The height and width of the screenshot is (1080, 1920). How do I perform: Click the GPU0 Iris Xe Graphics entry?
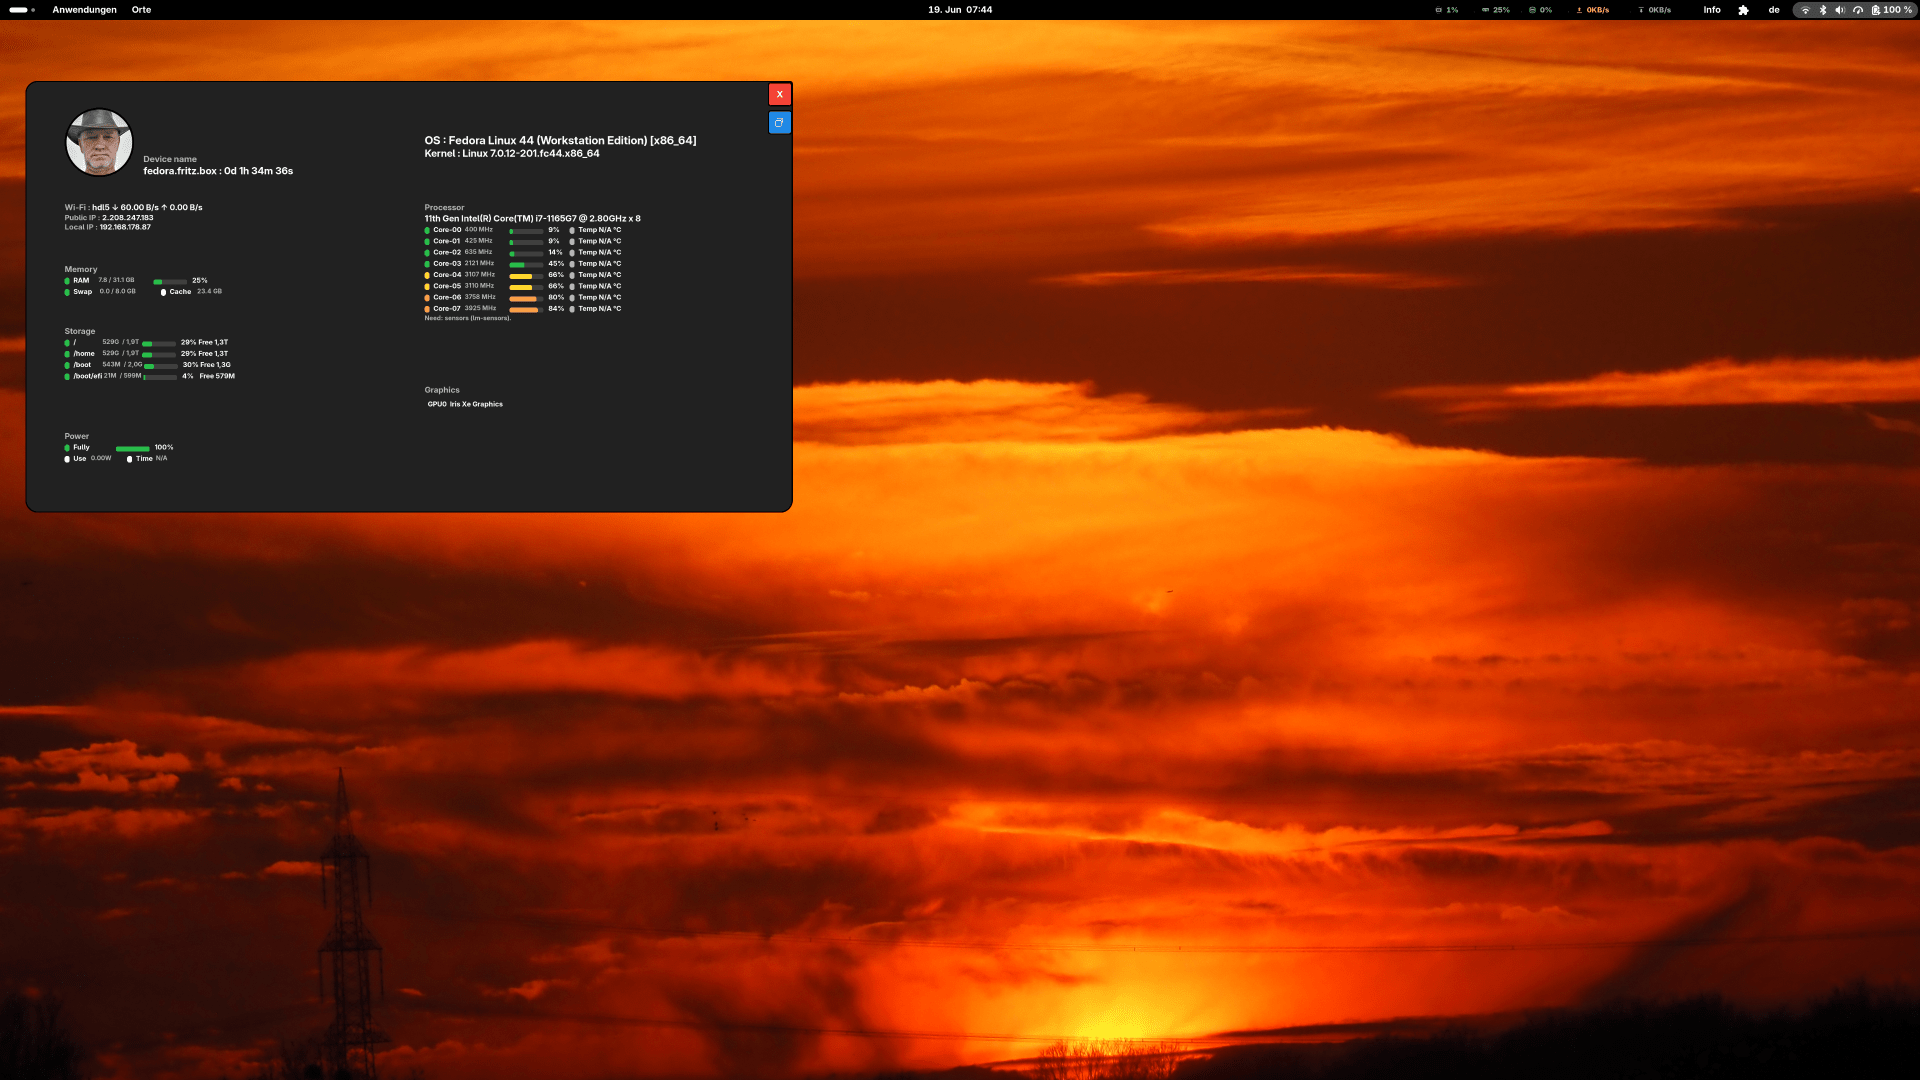tap(465, 405)
